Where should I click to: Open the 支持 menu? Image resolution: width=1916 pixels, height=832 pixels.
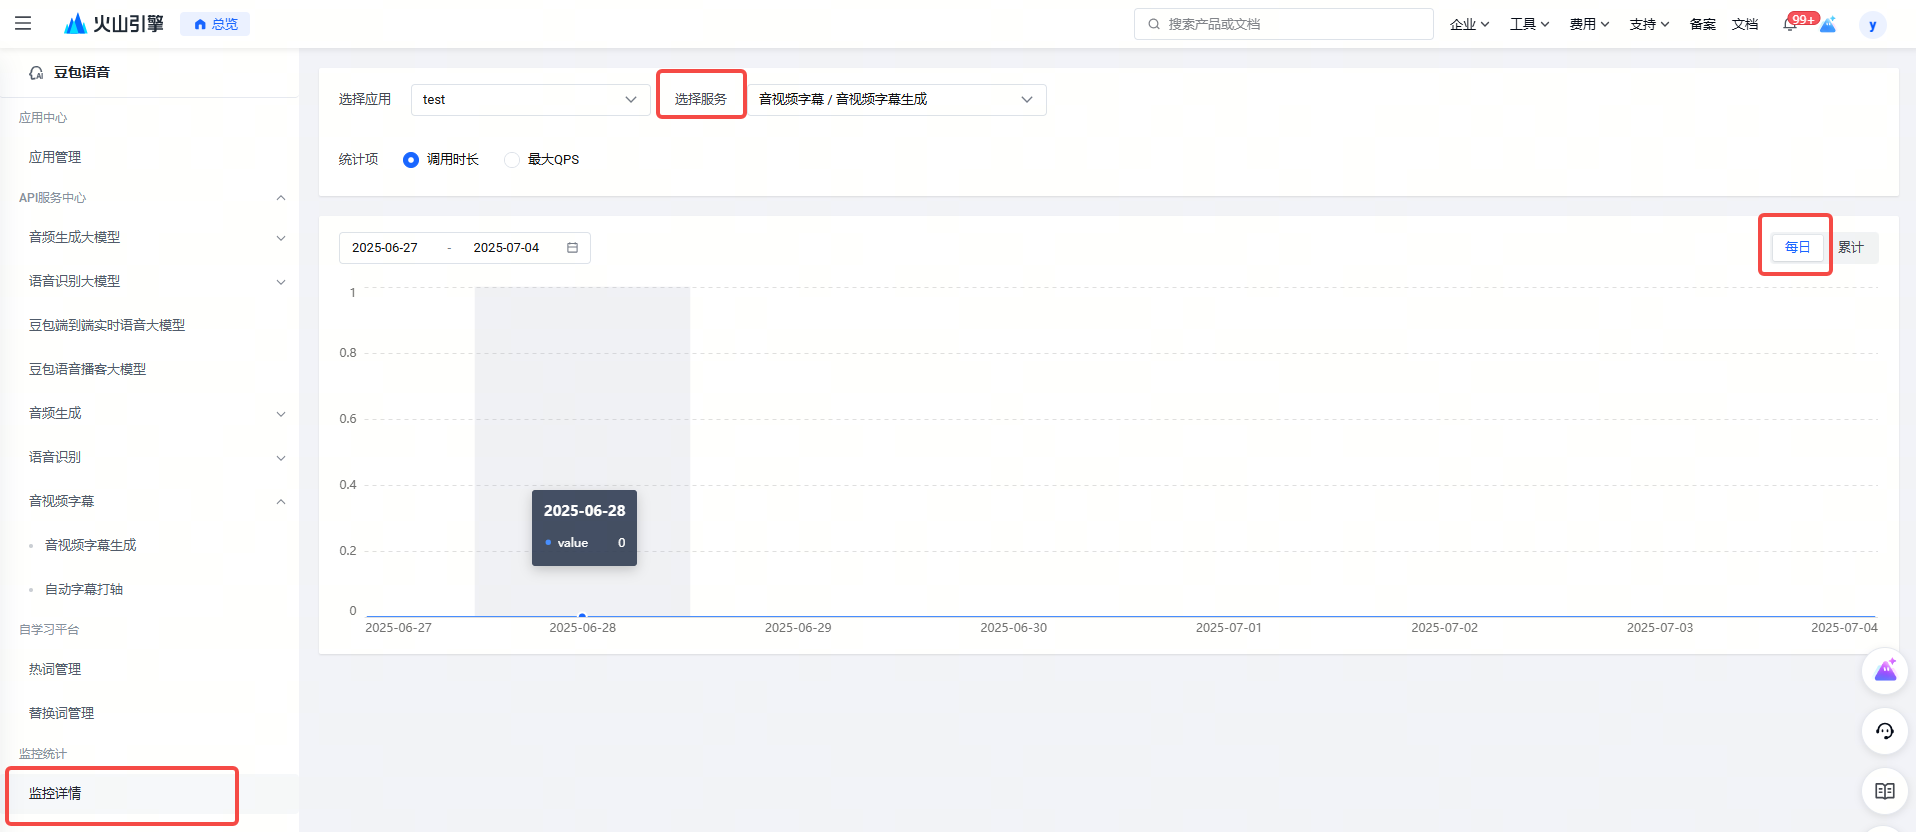[1649, 24]
